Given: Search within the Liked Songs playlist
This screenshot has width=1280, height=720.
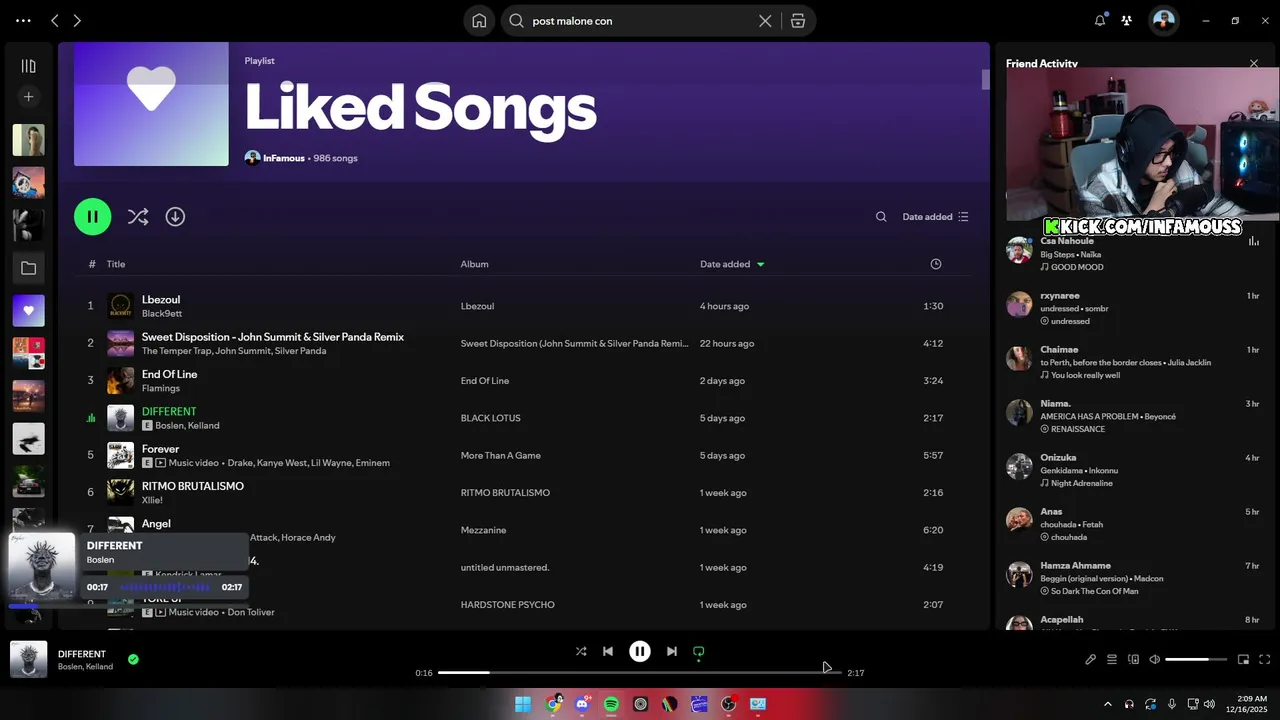Looking at the screenshot, I should [x=881, y=216].
